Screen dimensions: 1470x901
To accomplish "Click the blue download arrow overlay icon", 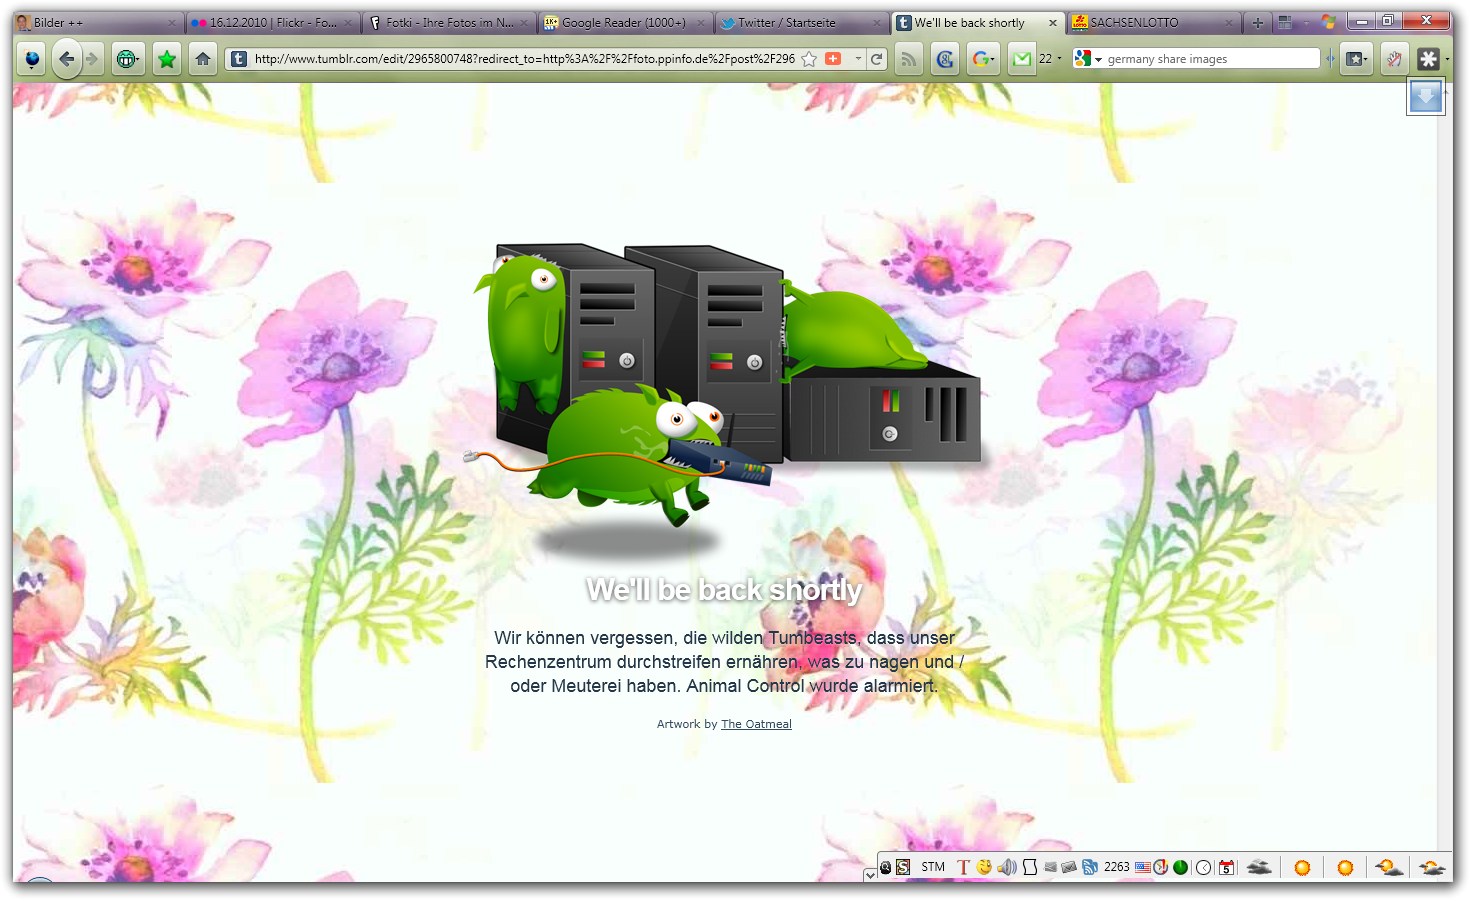I will tap(1425, 97).
